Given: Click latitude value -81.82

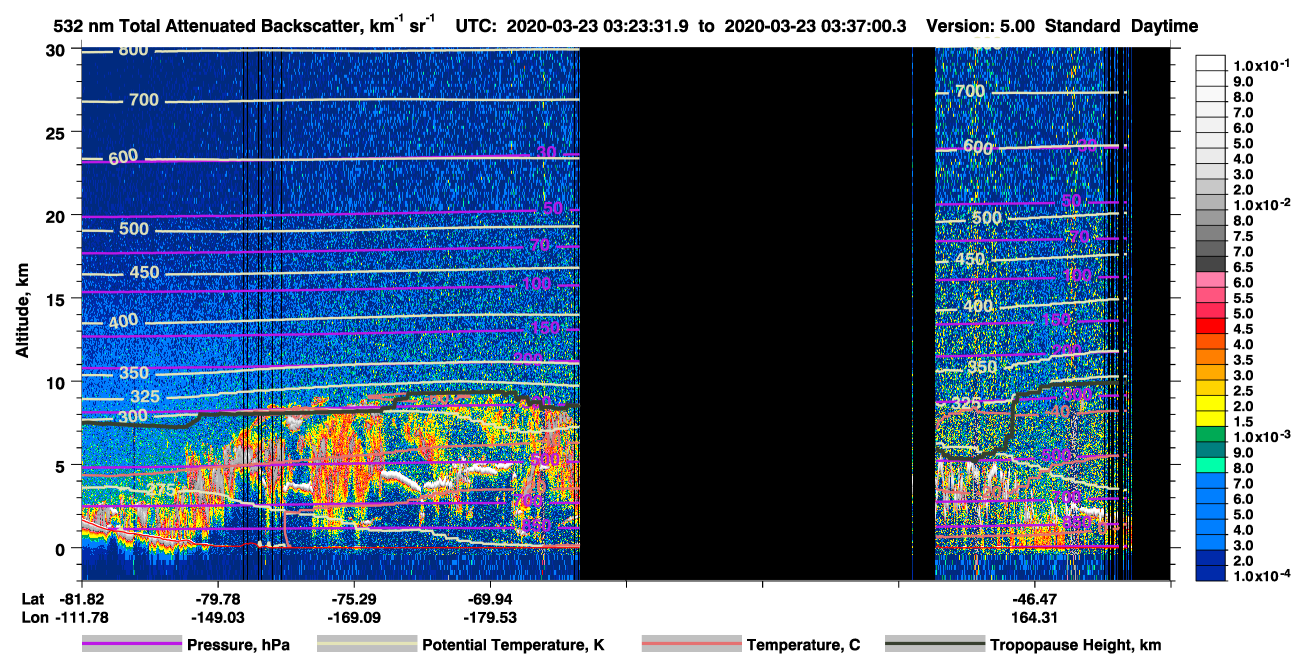Looking at the screenshot, I should (x=81, y=599).
